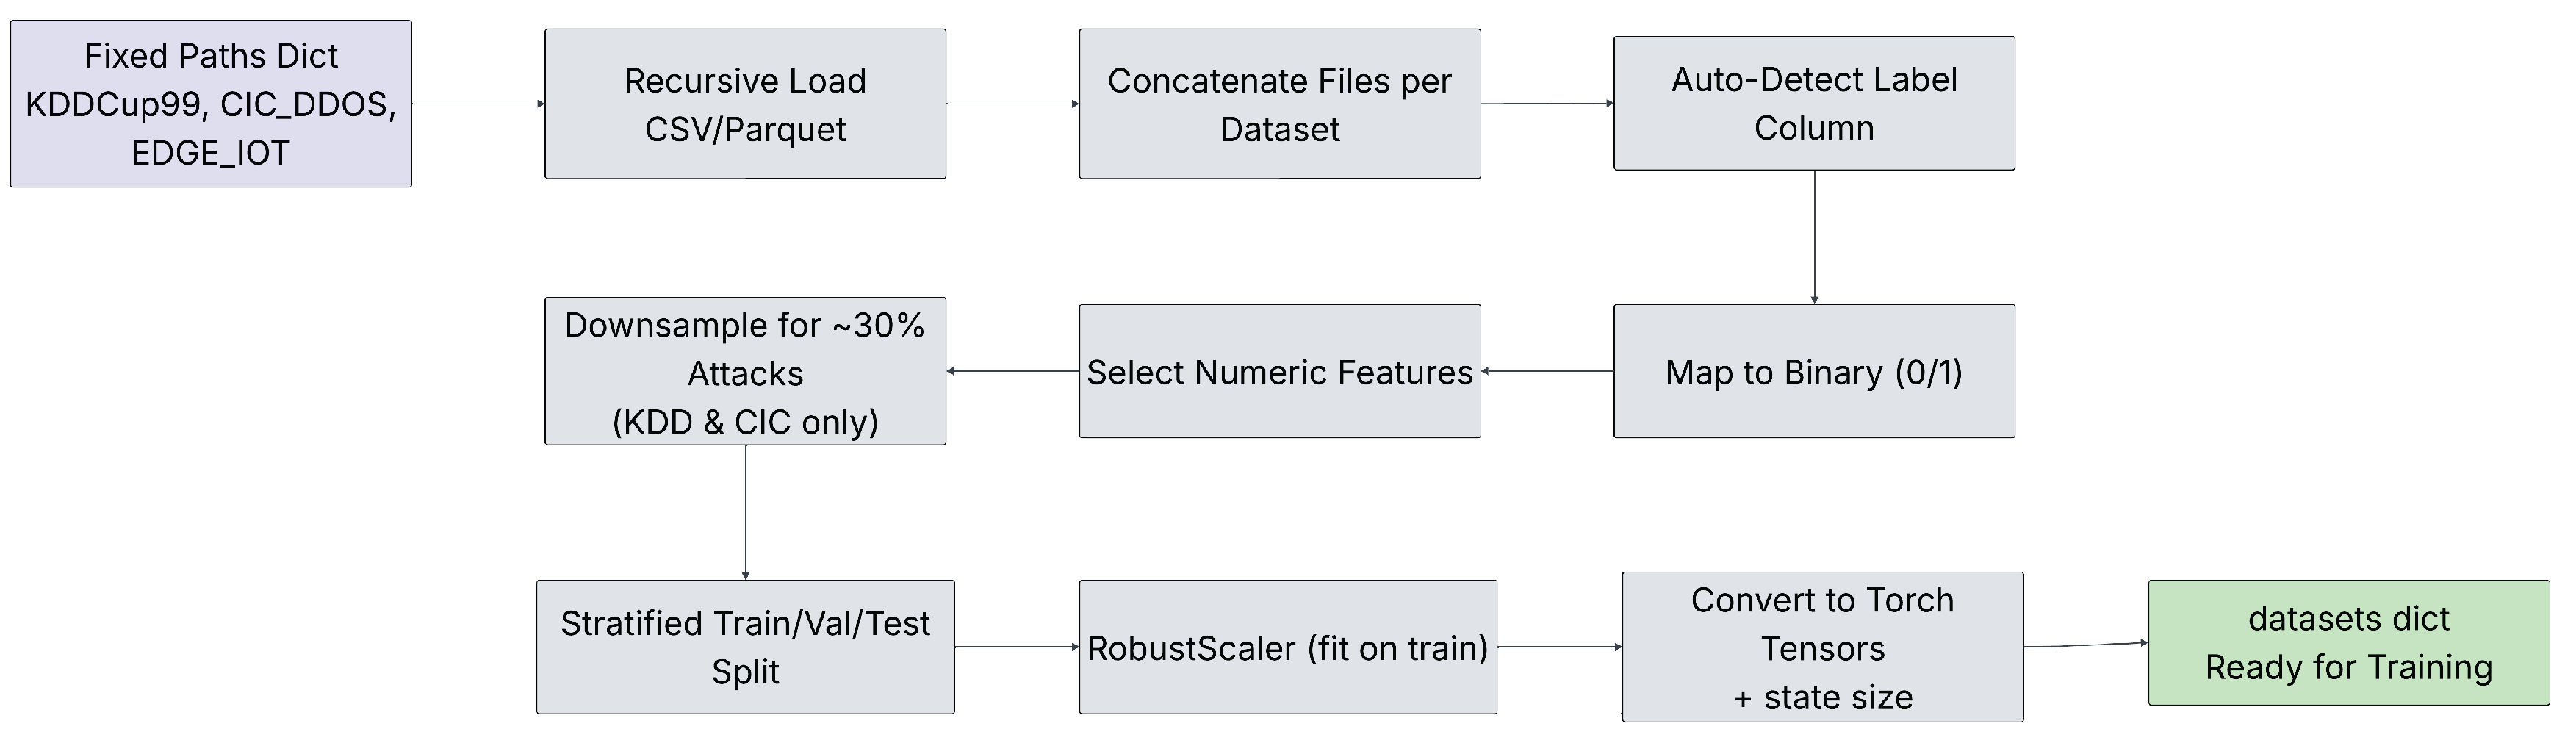Select the Select Numeric Features node

click(1279, 371)
